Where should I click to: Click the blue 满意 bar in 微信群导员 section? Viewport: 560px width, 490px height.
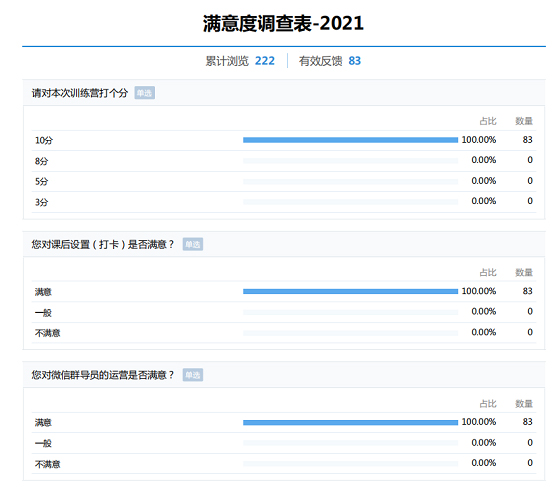click(x=350, y=422)
